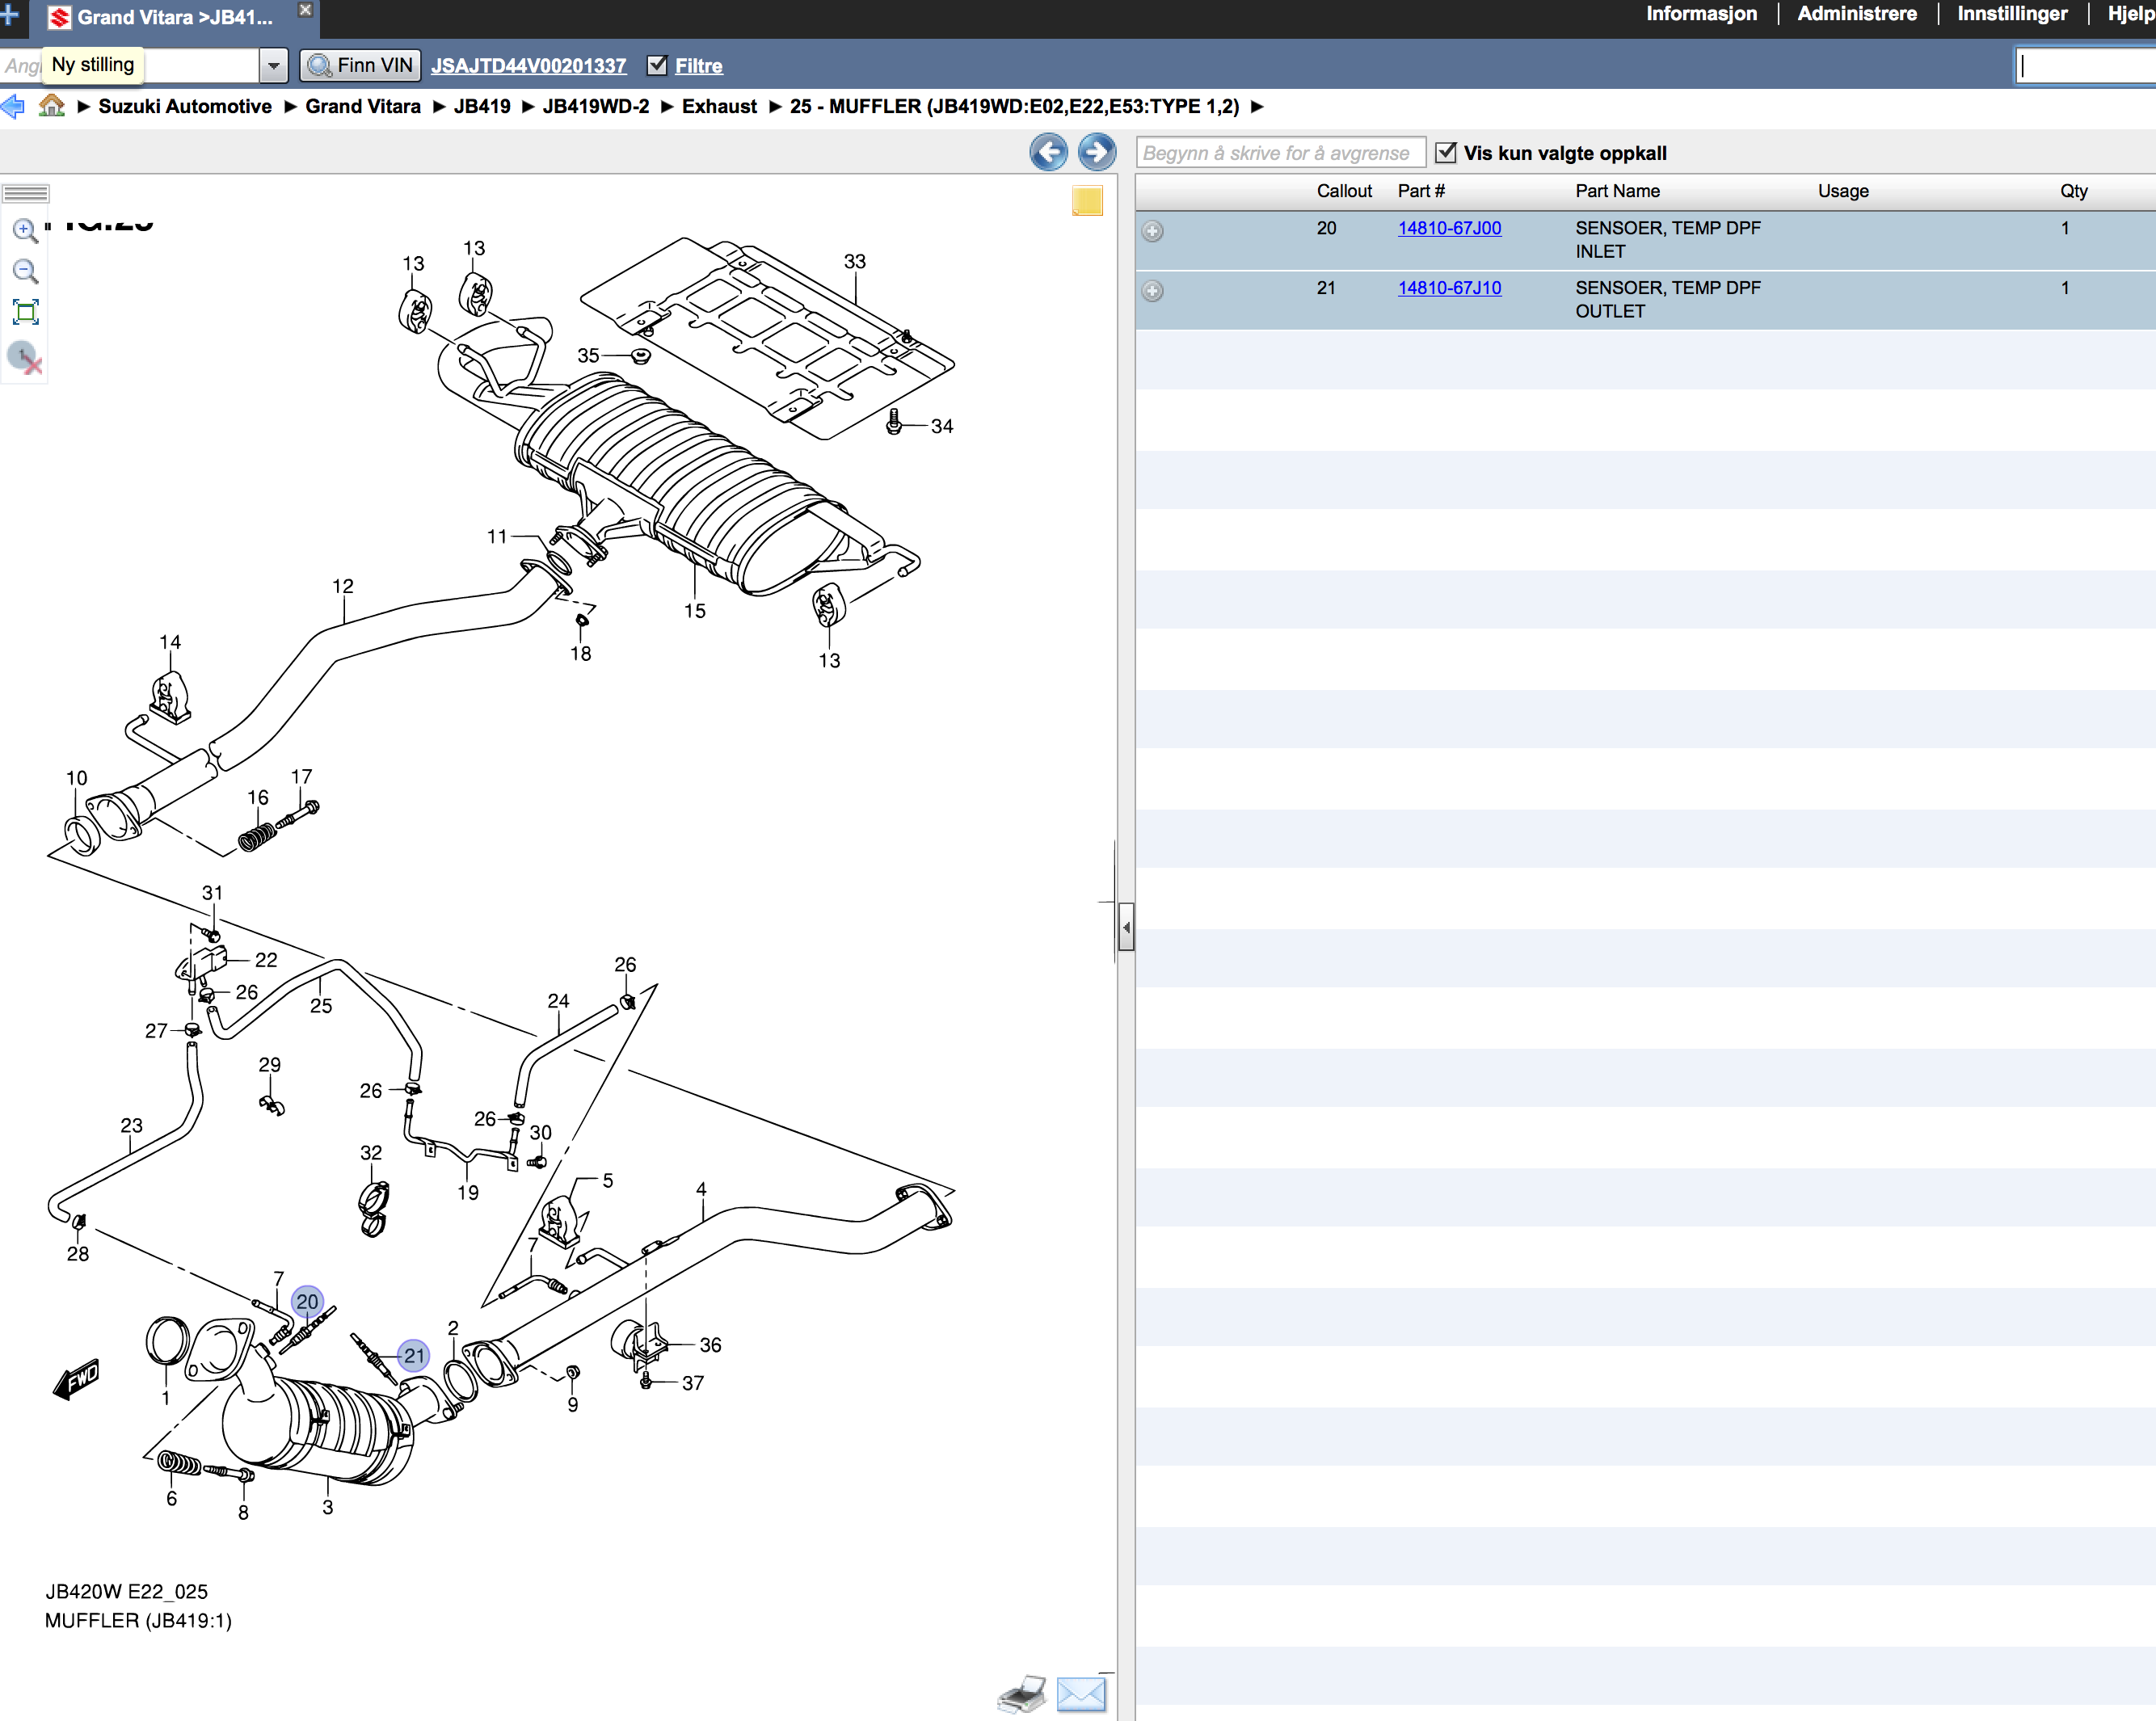Select callout 36 bracket on diagram
2156x1721 pixels.
[x=710, y=1345]
